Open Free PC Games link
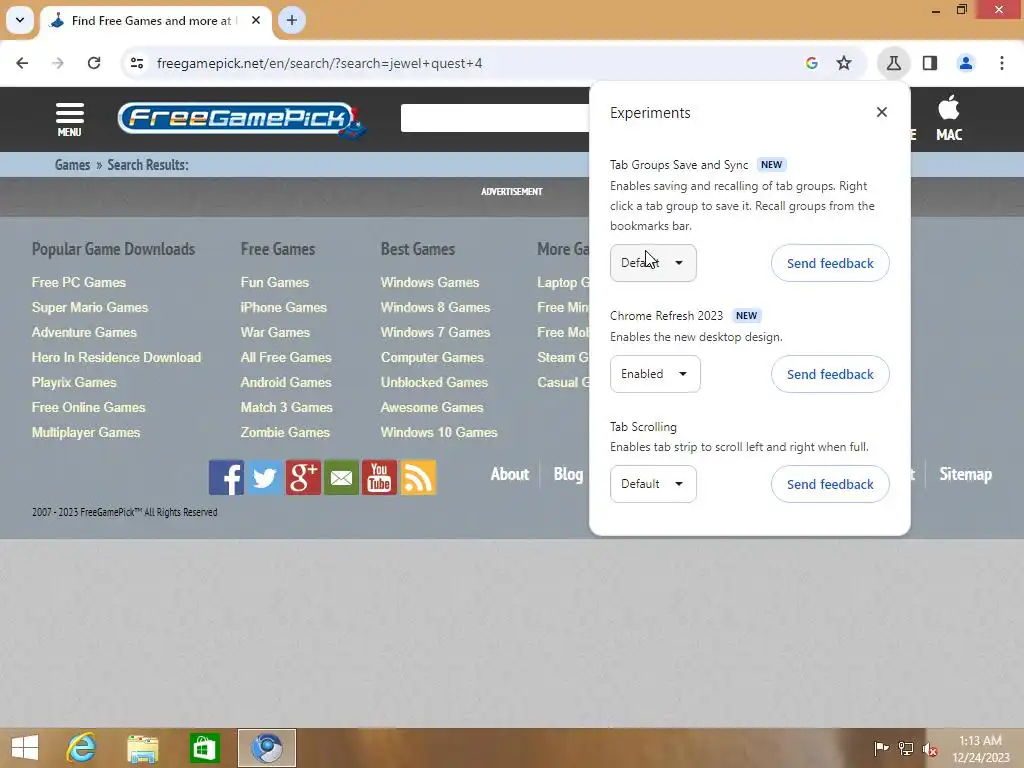Image resolution: width=1024 pixels, height=768 pixels. [79, 282]
